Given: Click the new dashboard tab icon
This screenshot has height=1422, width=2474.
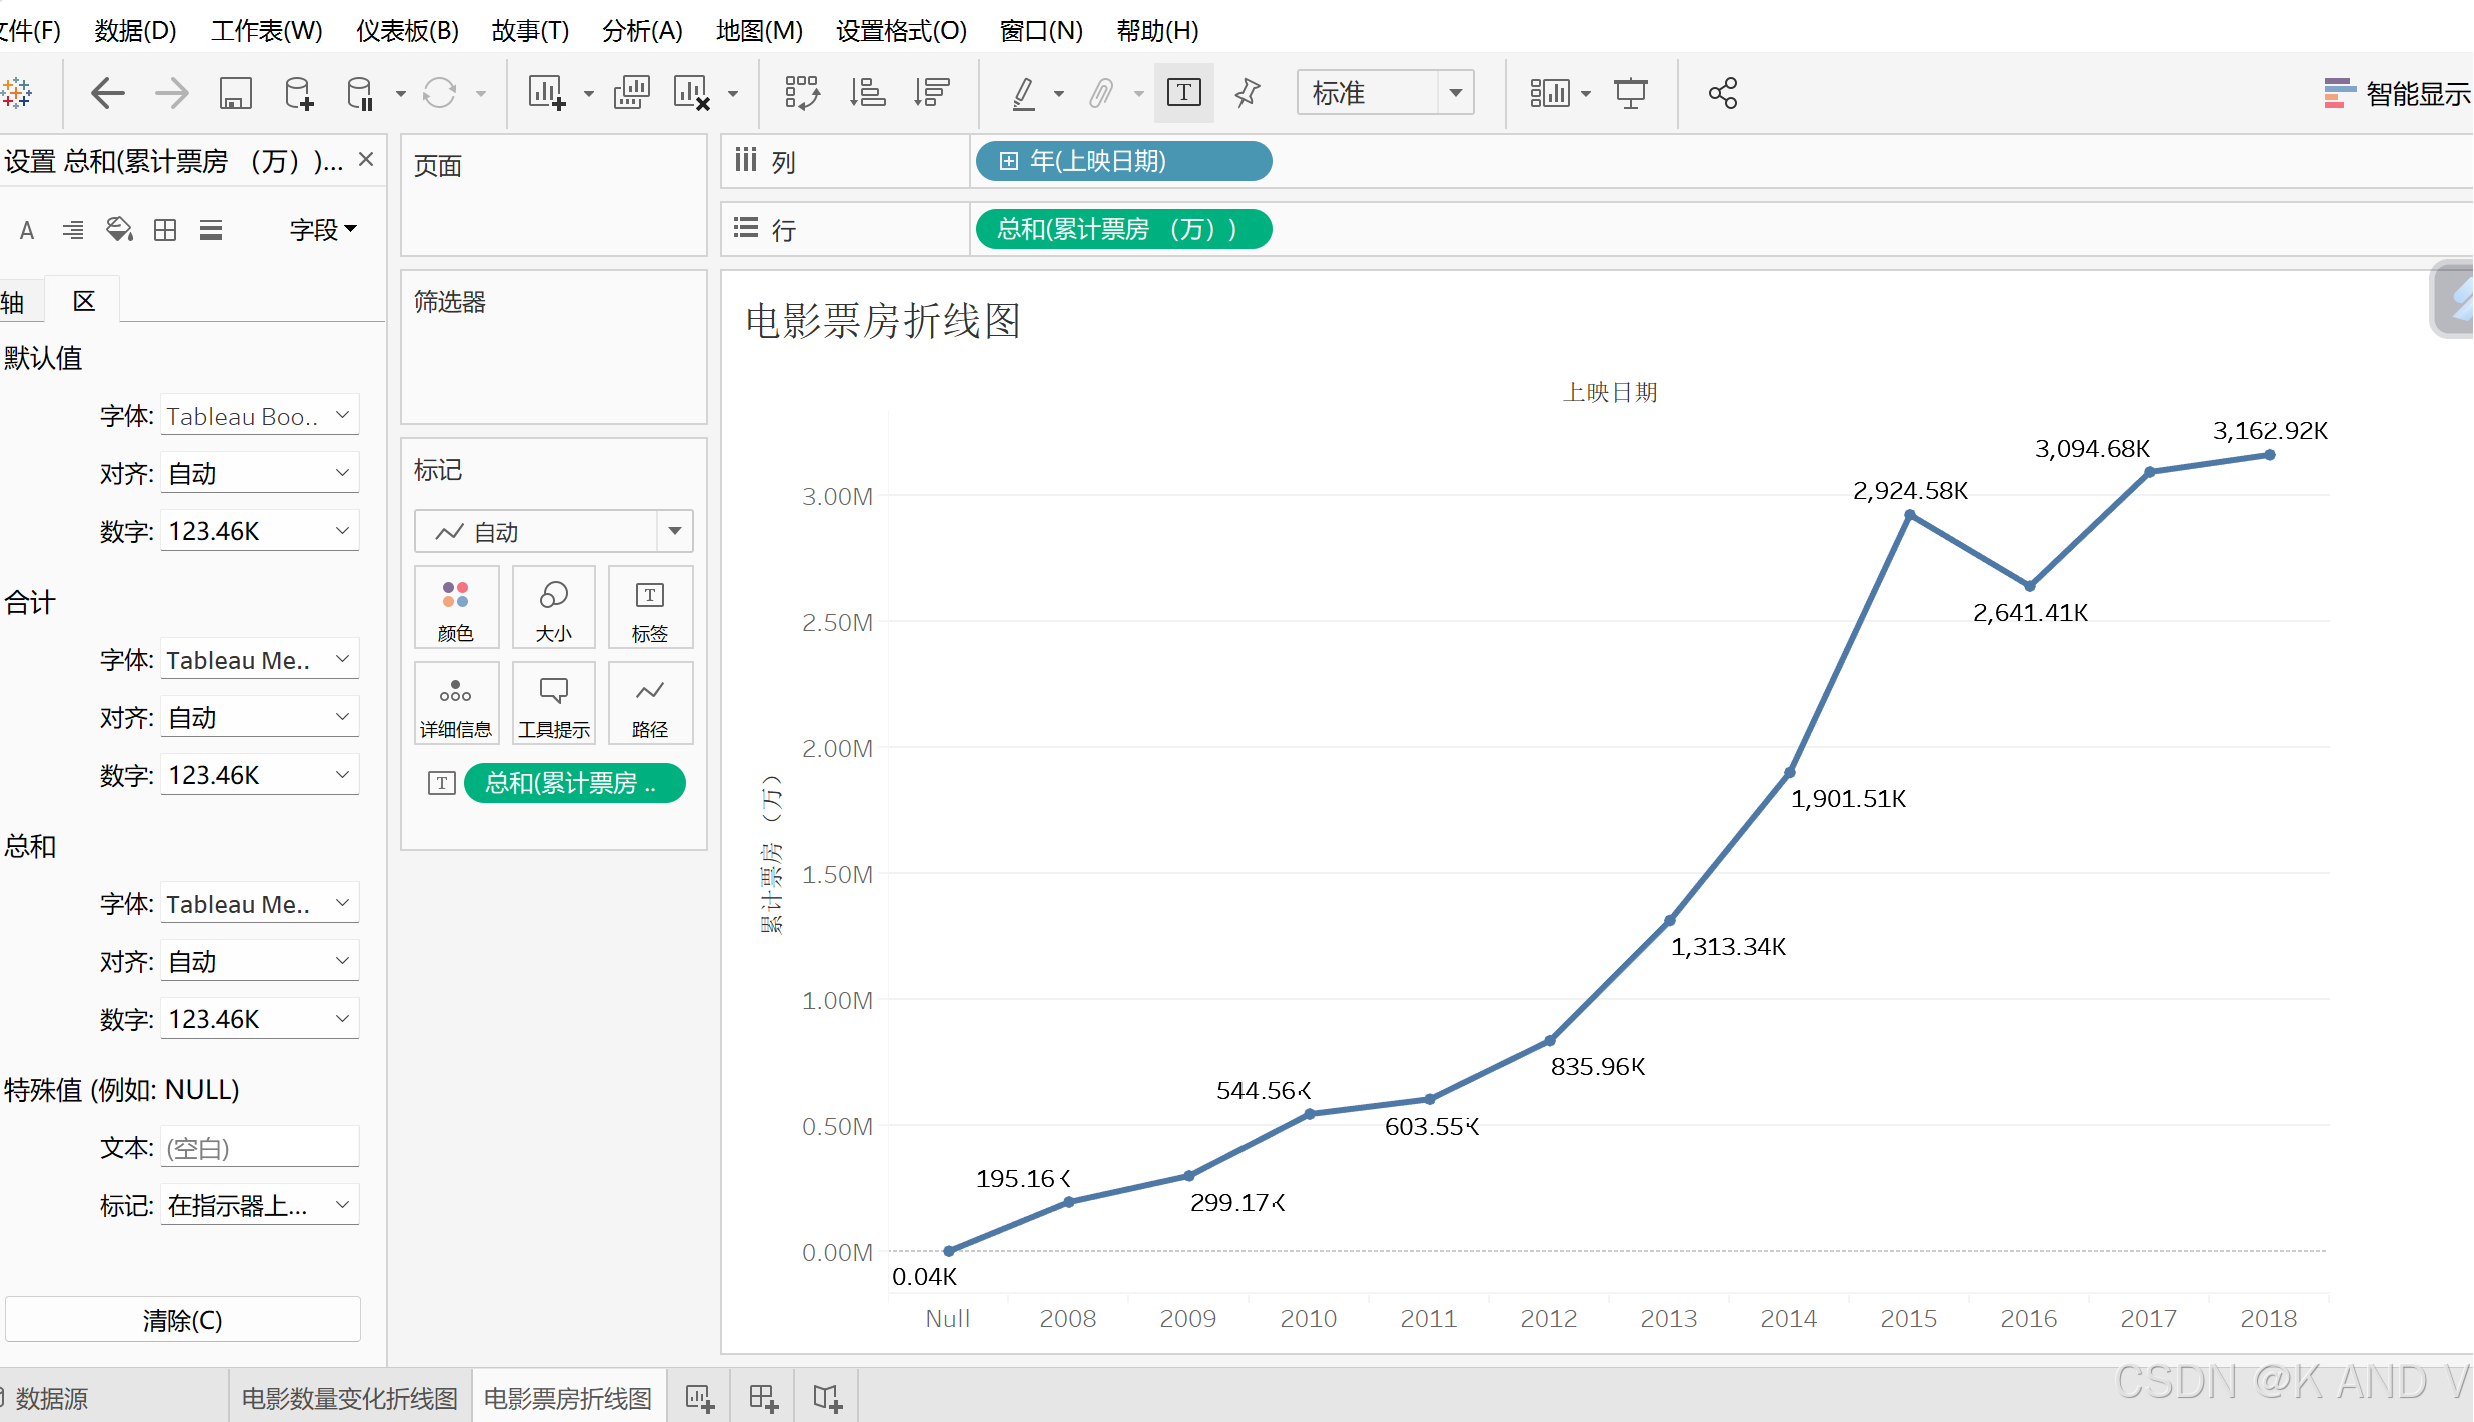Looking at the screenshot, I should pos(763,1397).
